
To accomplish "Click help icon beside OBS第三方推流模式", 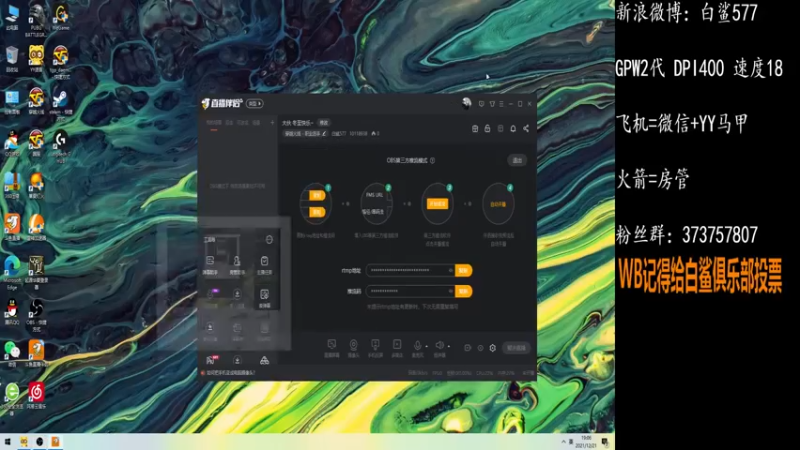I will click(432, 160).
